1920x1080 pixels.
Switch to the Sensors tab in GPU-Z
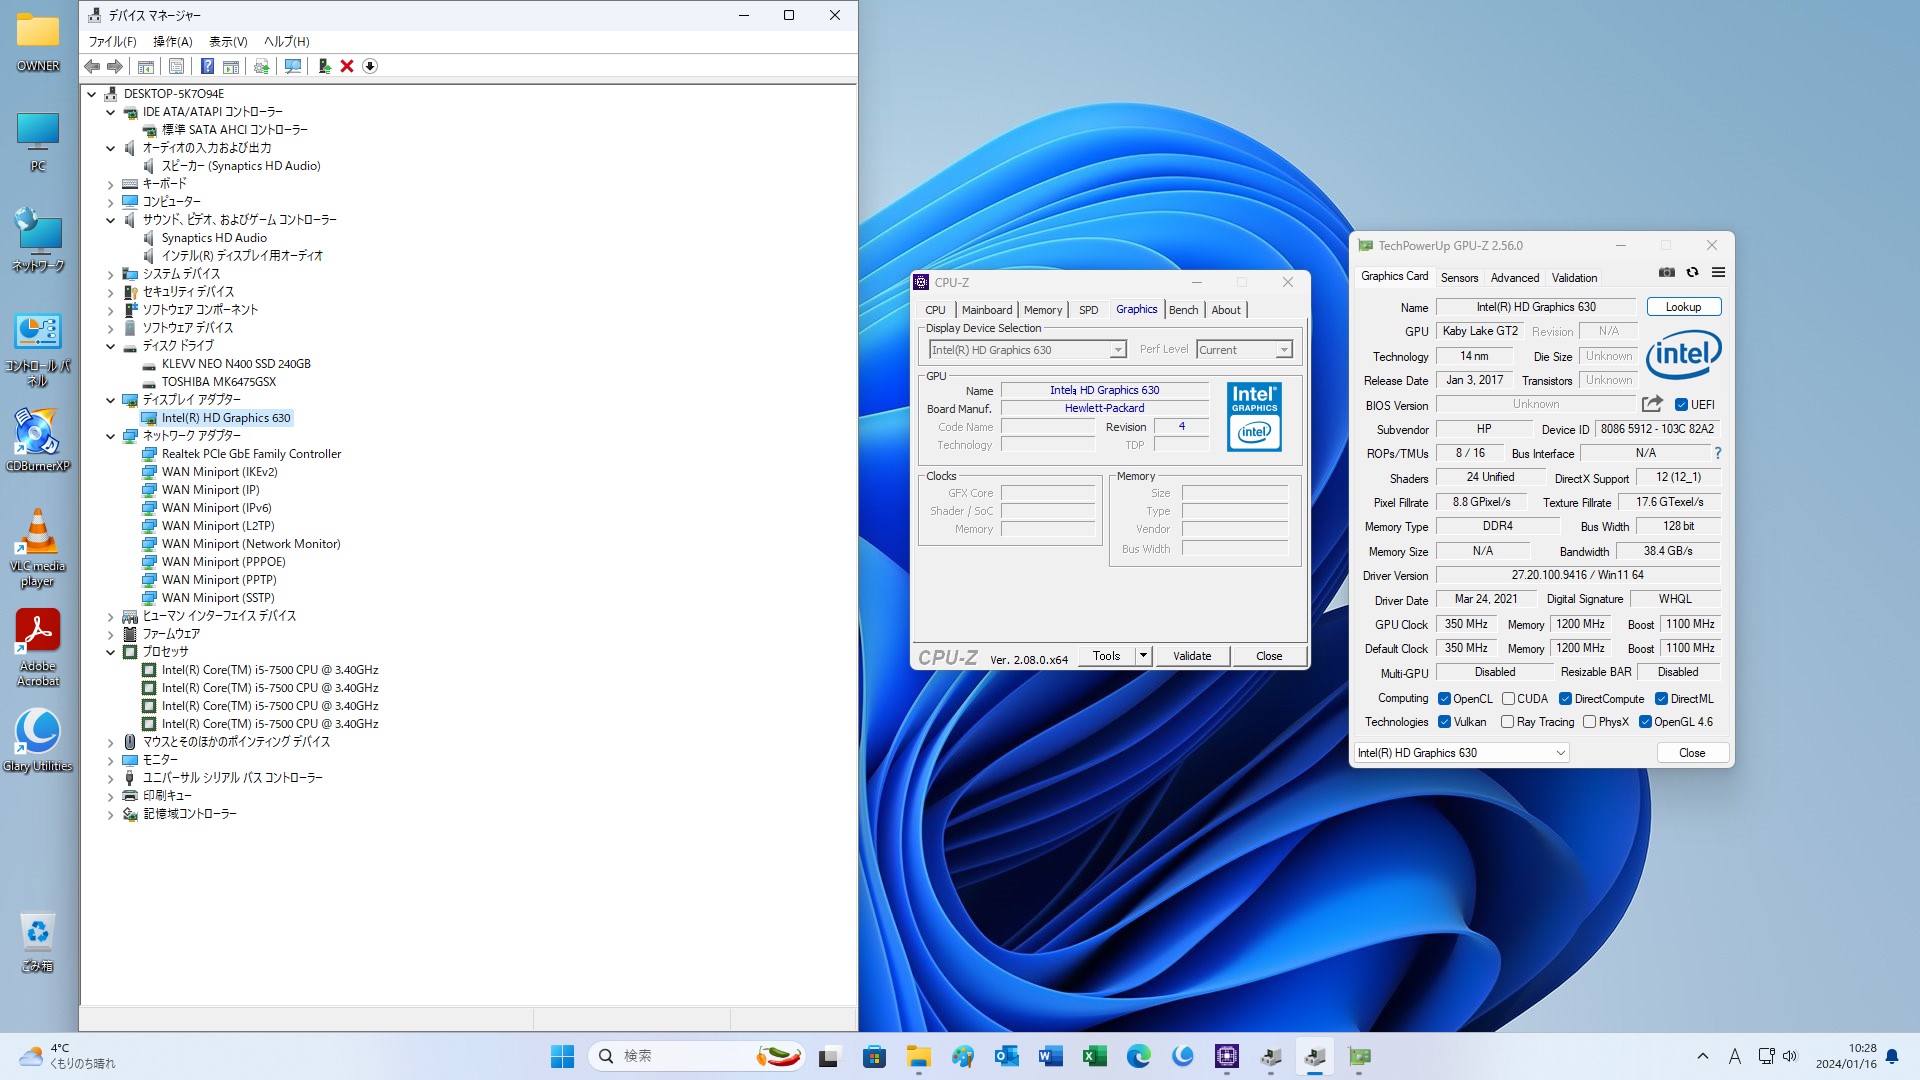click(1459, 278)
